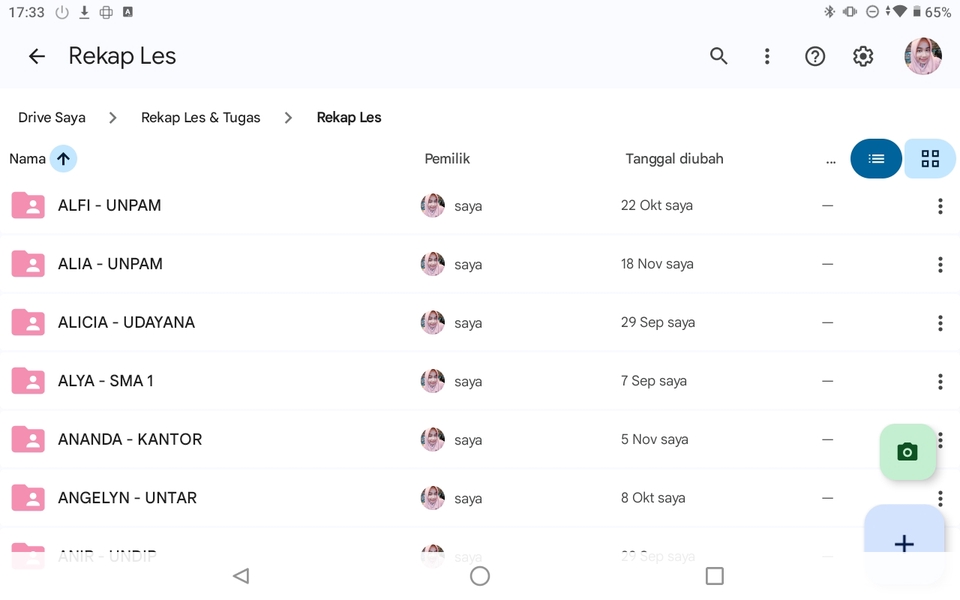Open the account profile picture
Screen dimensions: 960x600
coord(922,57)
